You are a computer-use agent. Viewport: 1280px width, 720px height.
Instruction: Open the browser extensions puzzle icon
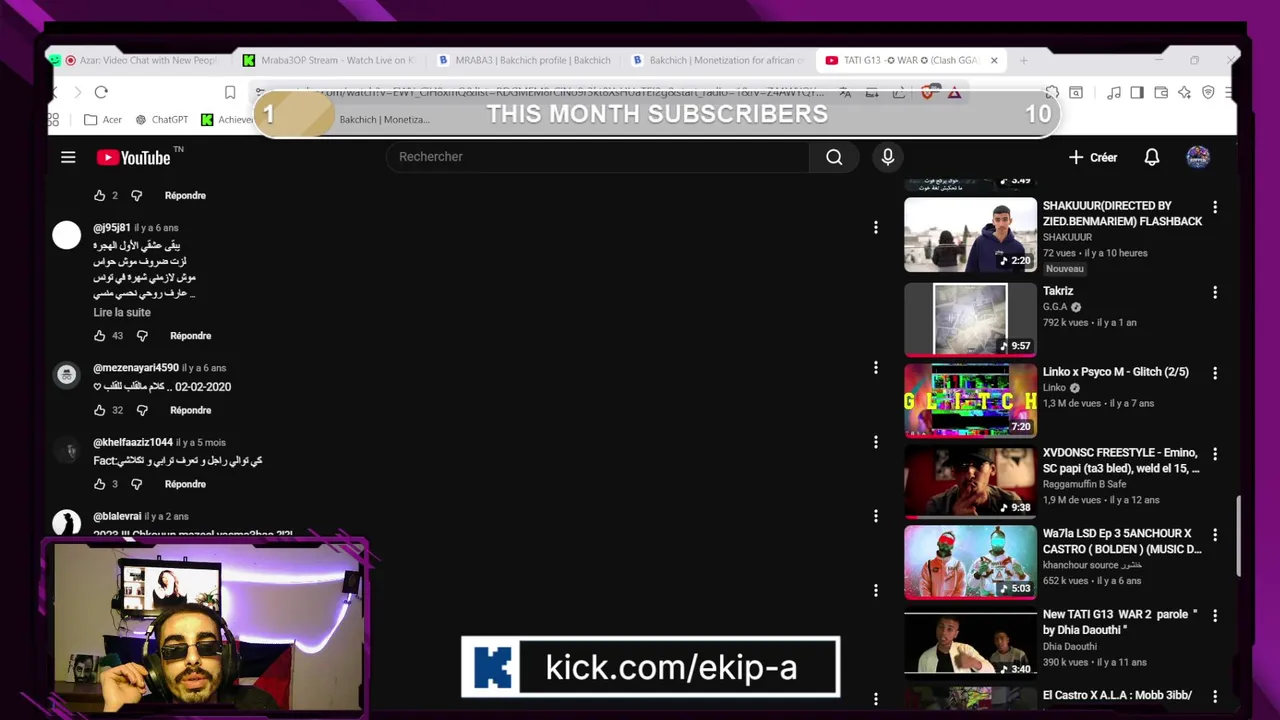point(1052,92)
